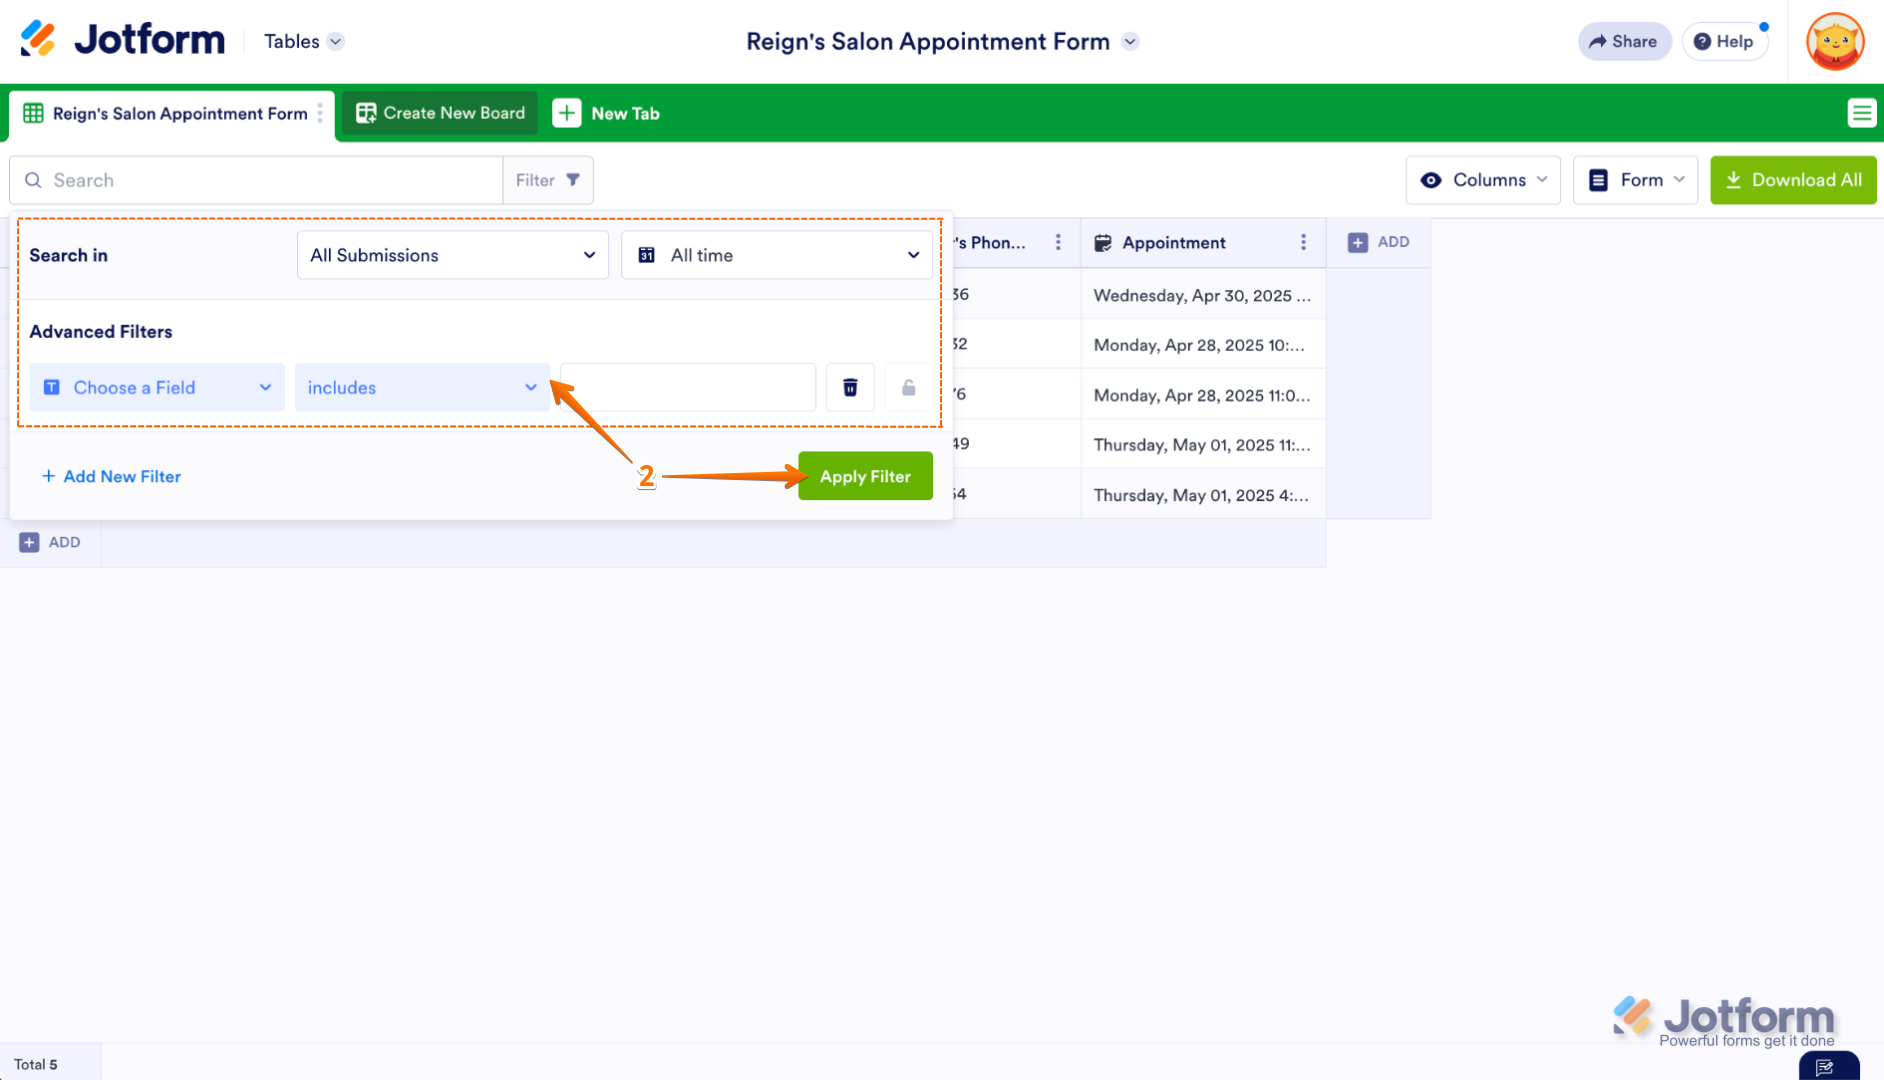Toggle the Filter button
Image resolution: width=1884 pixels, height=1080 pixels.
[x=548, y=180]
